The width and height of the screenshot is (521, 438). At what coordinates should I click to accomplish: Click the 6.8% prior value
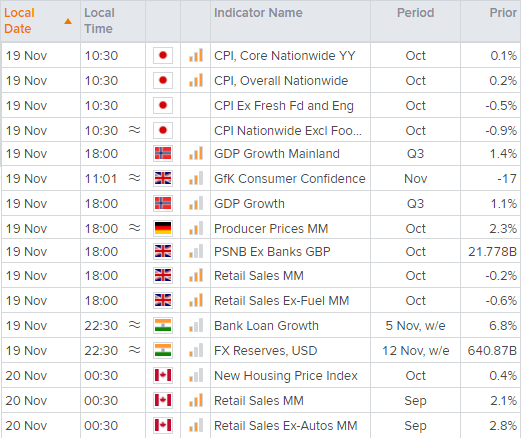click(x=503, y=325)
